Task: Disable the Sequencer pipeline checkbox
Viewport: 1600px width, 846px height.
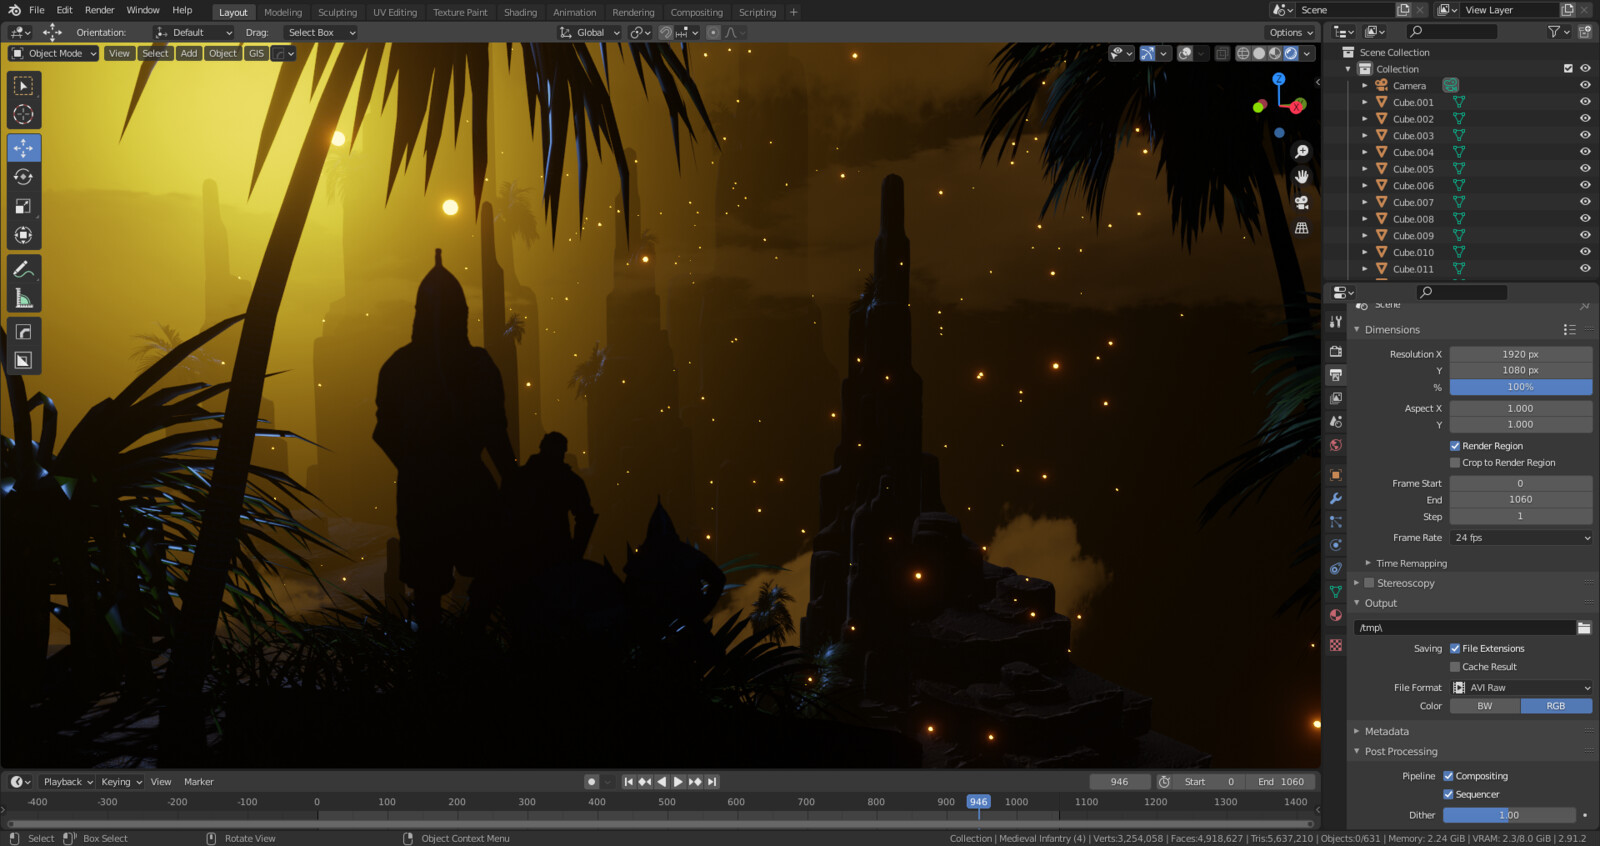Action: [x=1448, y=795]
